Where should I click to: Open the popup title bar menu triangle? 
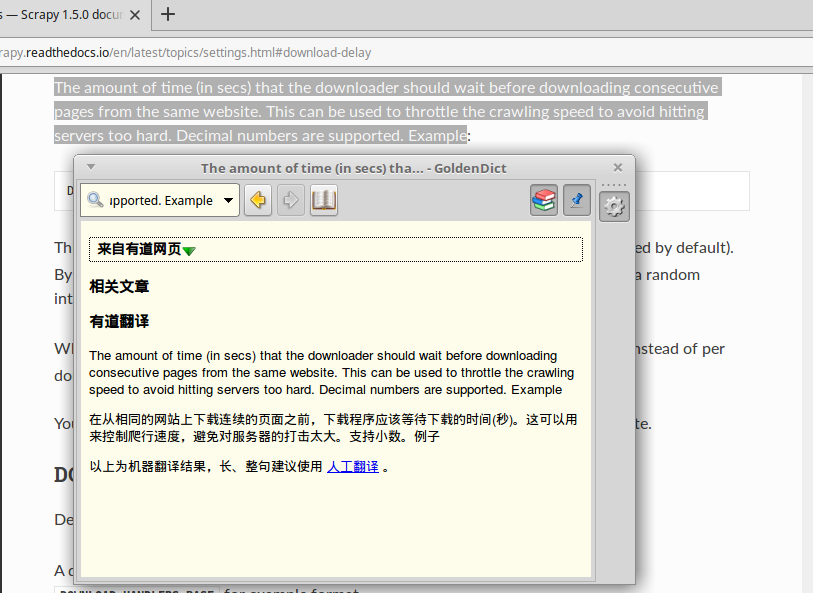(91, 167)
